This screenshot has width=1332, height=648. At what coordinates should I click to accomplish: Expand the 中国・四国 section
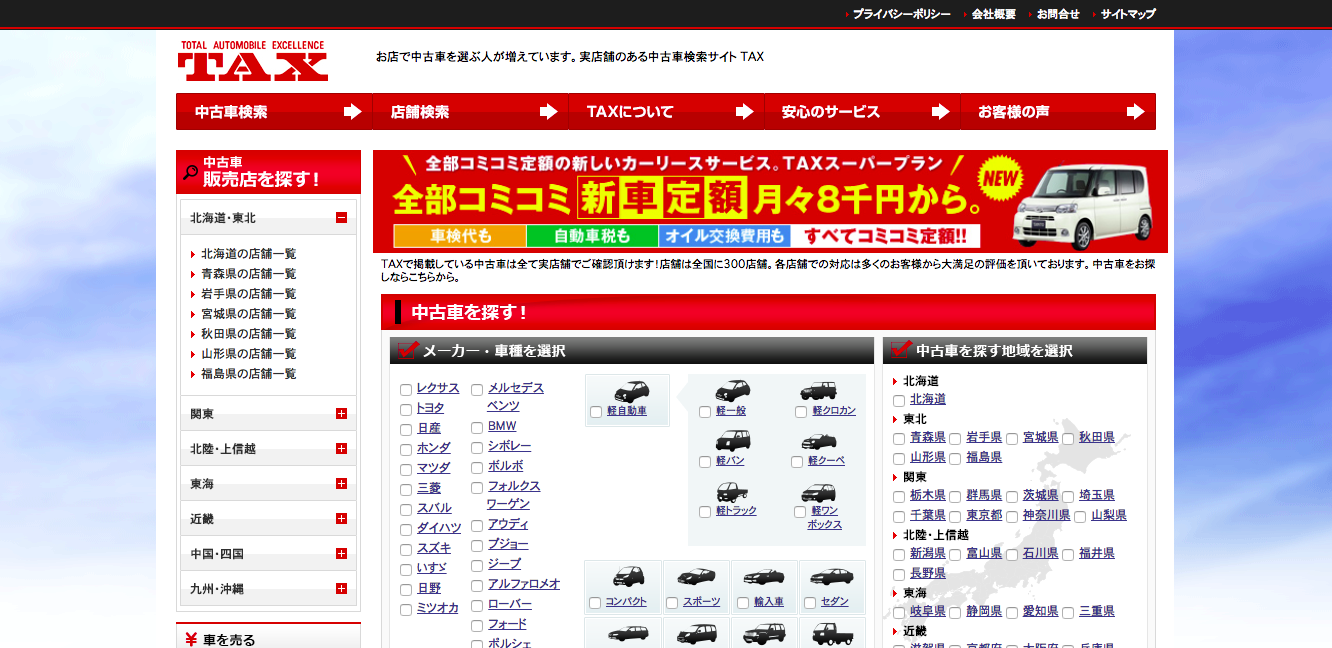(341, 554)
